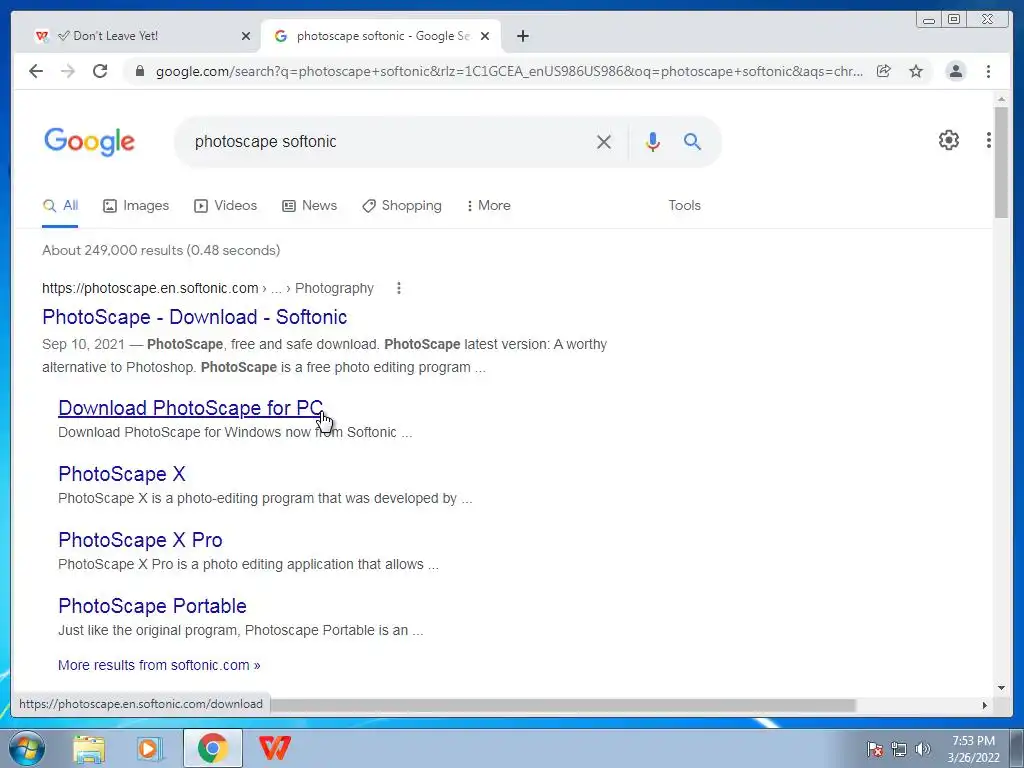Open network status tray icon
This screenshot has height=768, width=1024.
tap(899, 749)
